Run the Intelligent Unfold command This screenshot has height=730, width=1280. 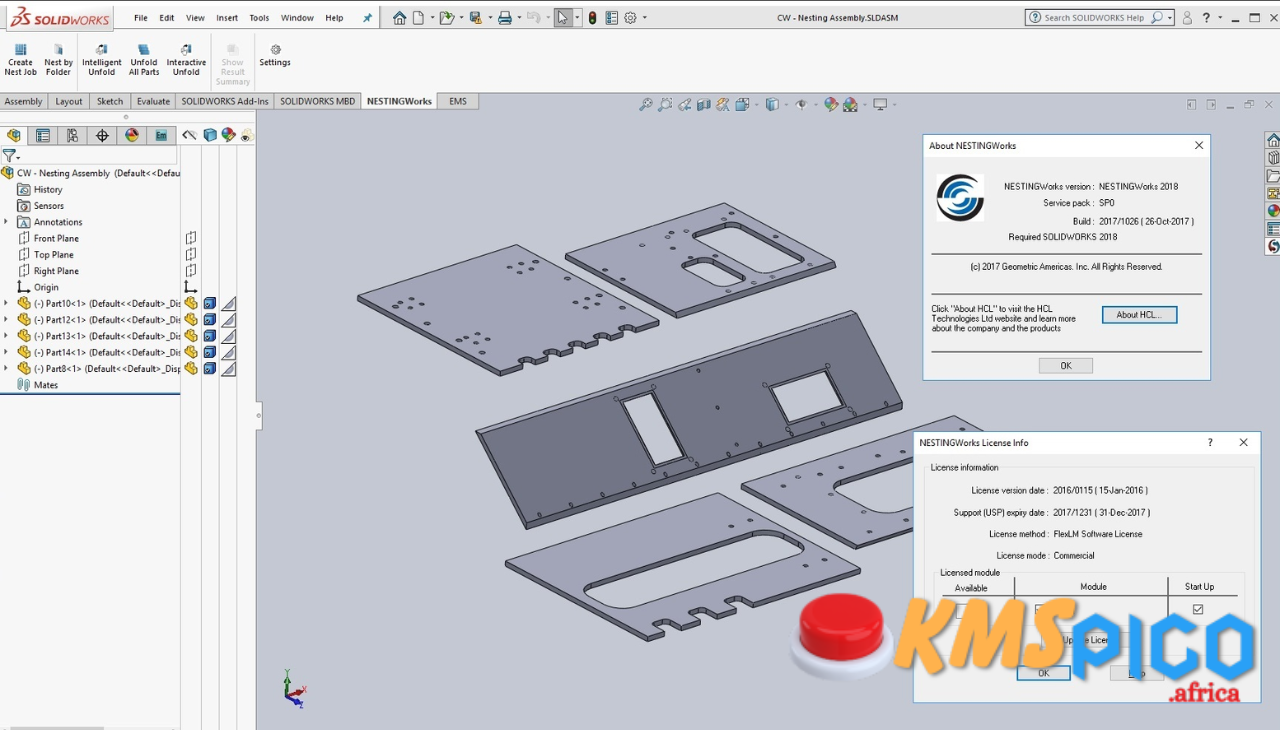pos(101,60)
